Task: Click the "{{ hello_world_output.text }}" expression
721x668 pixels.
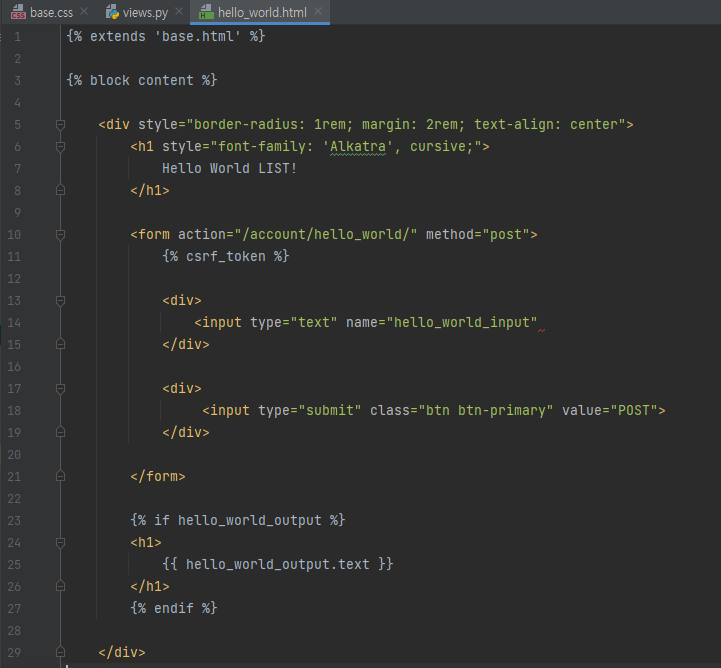Action: pyautogui.click(x=278, y=564)
